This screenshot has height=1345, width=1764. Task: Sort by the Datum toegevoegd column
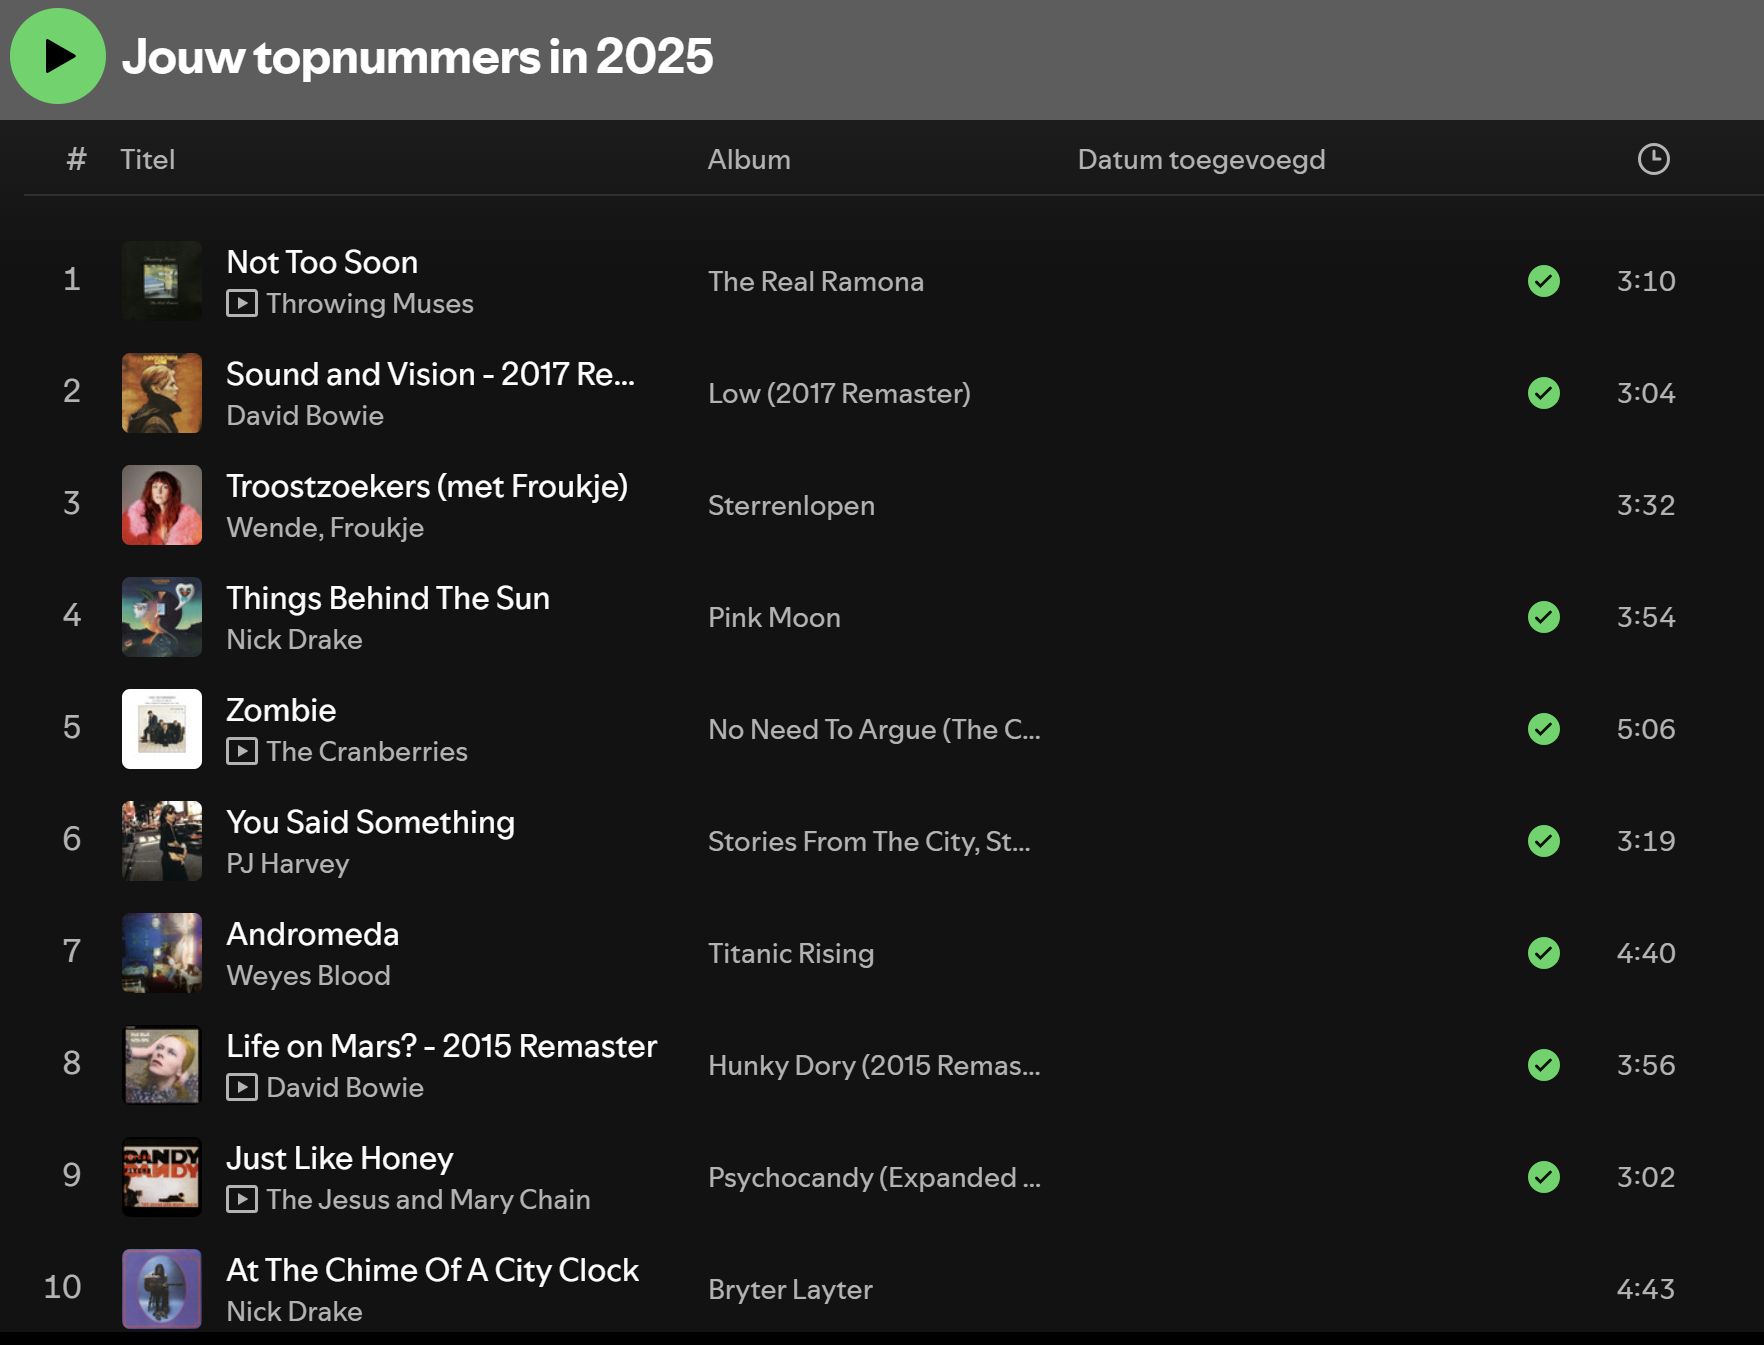(1200, 159)
